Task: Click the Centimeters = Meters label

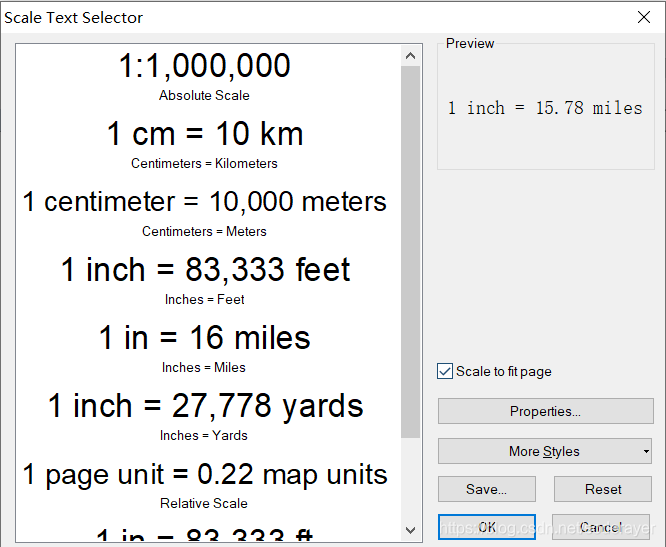Action: point(204,231)
